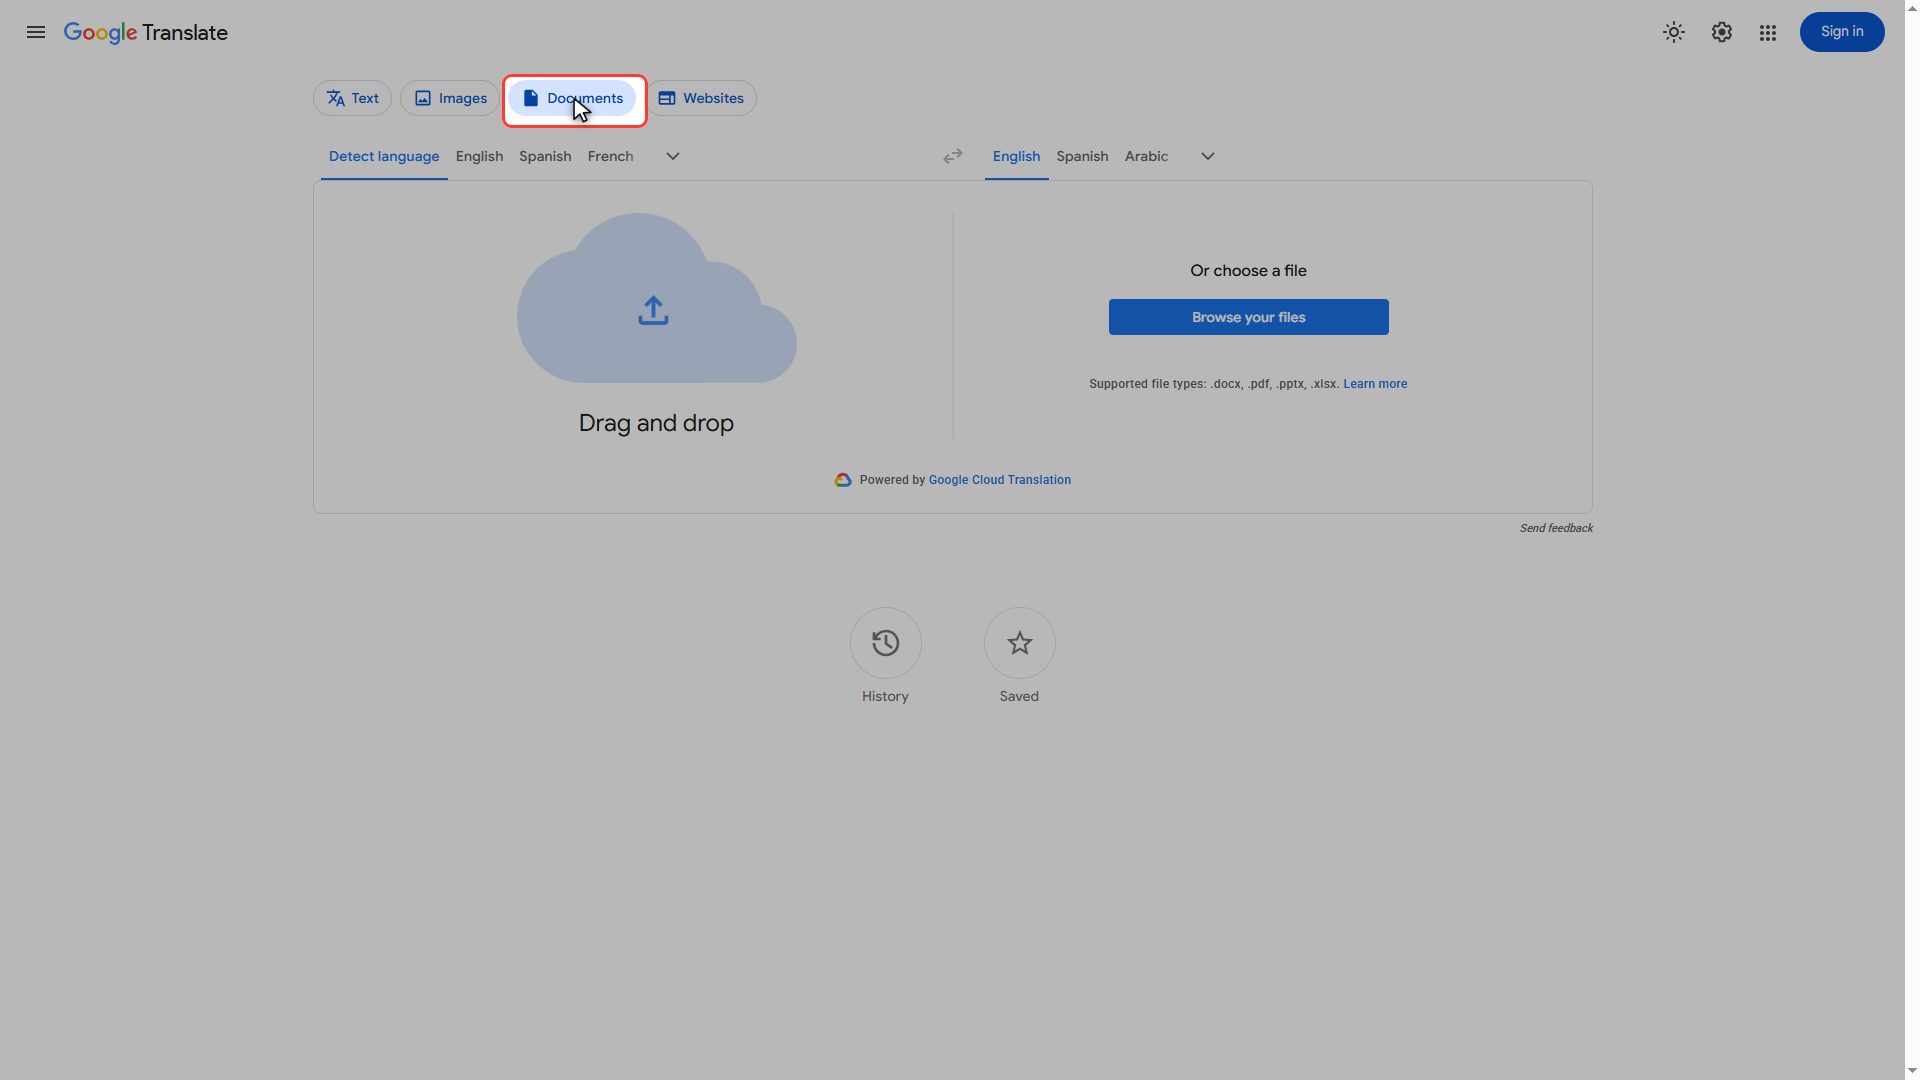The height and width of the screenshot is (1080, 1920).
Task: Switch to the Websites tab
Action: (x=701, y=98)
